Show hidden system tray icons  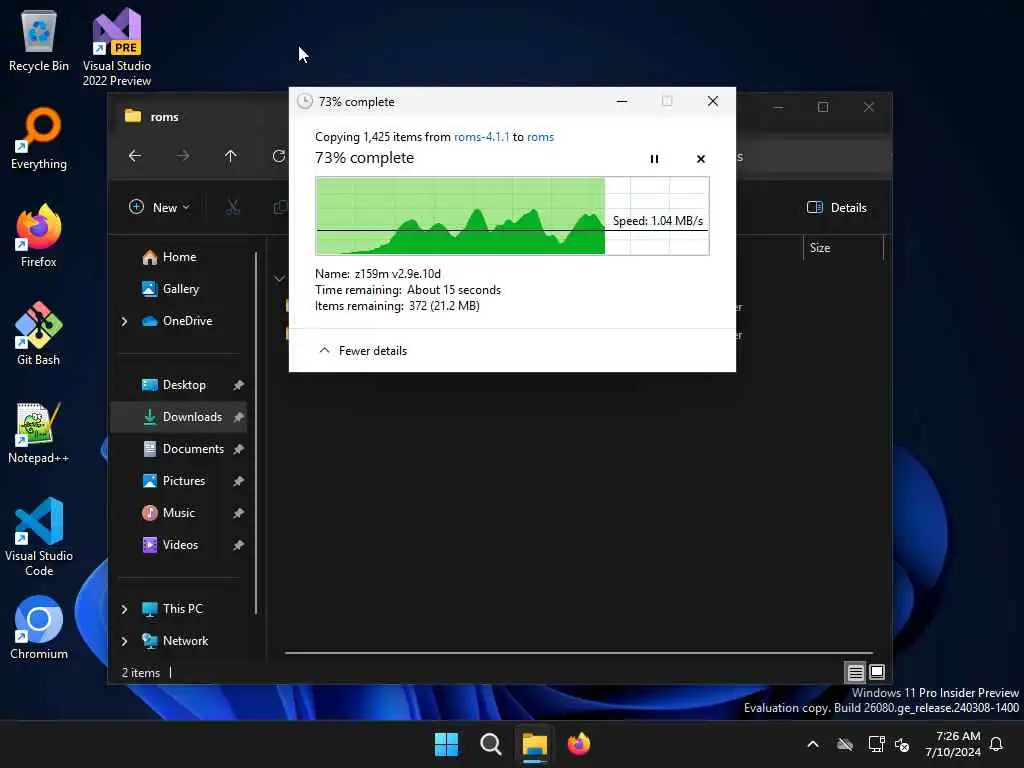[813, 744]
